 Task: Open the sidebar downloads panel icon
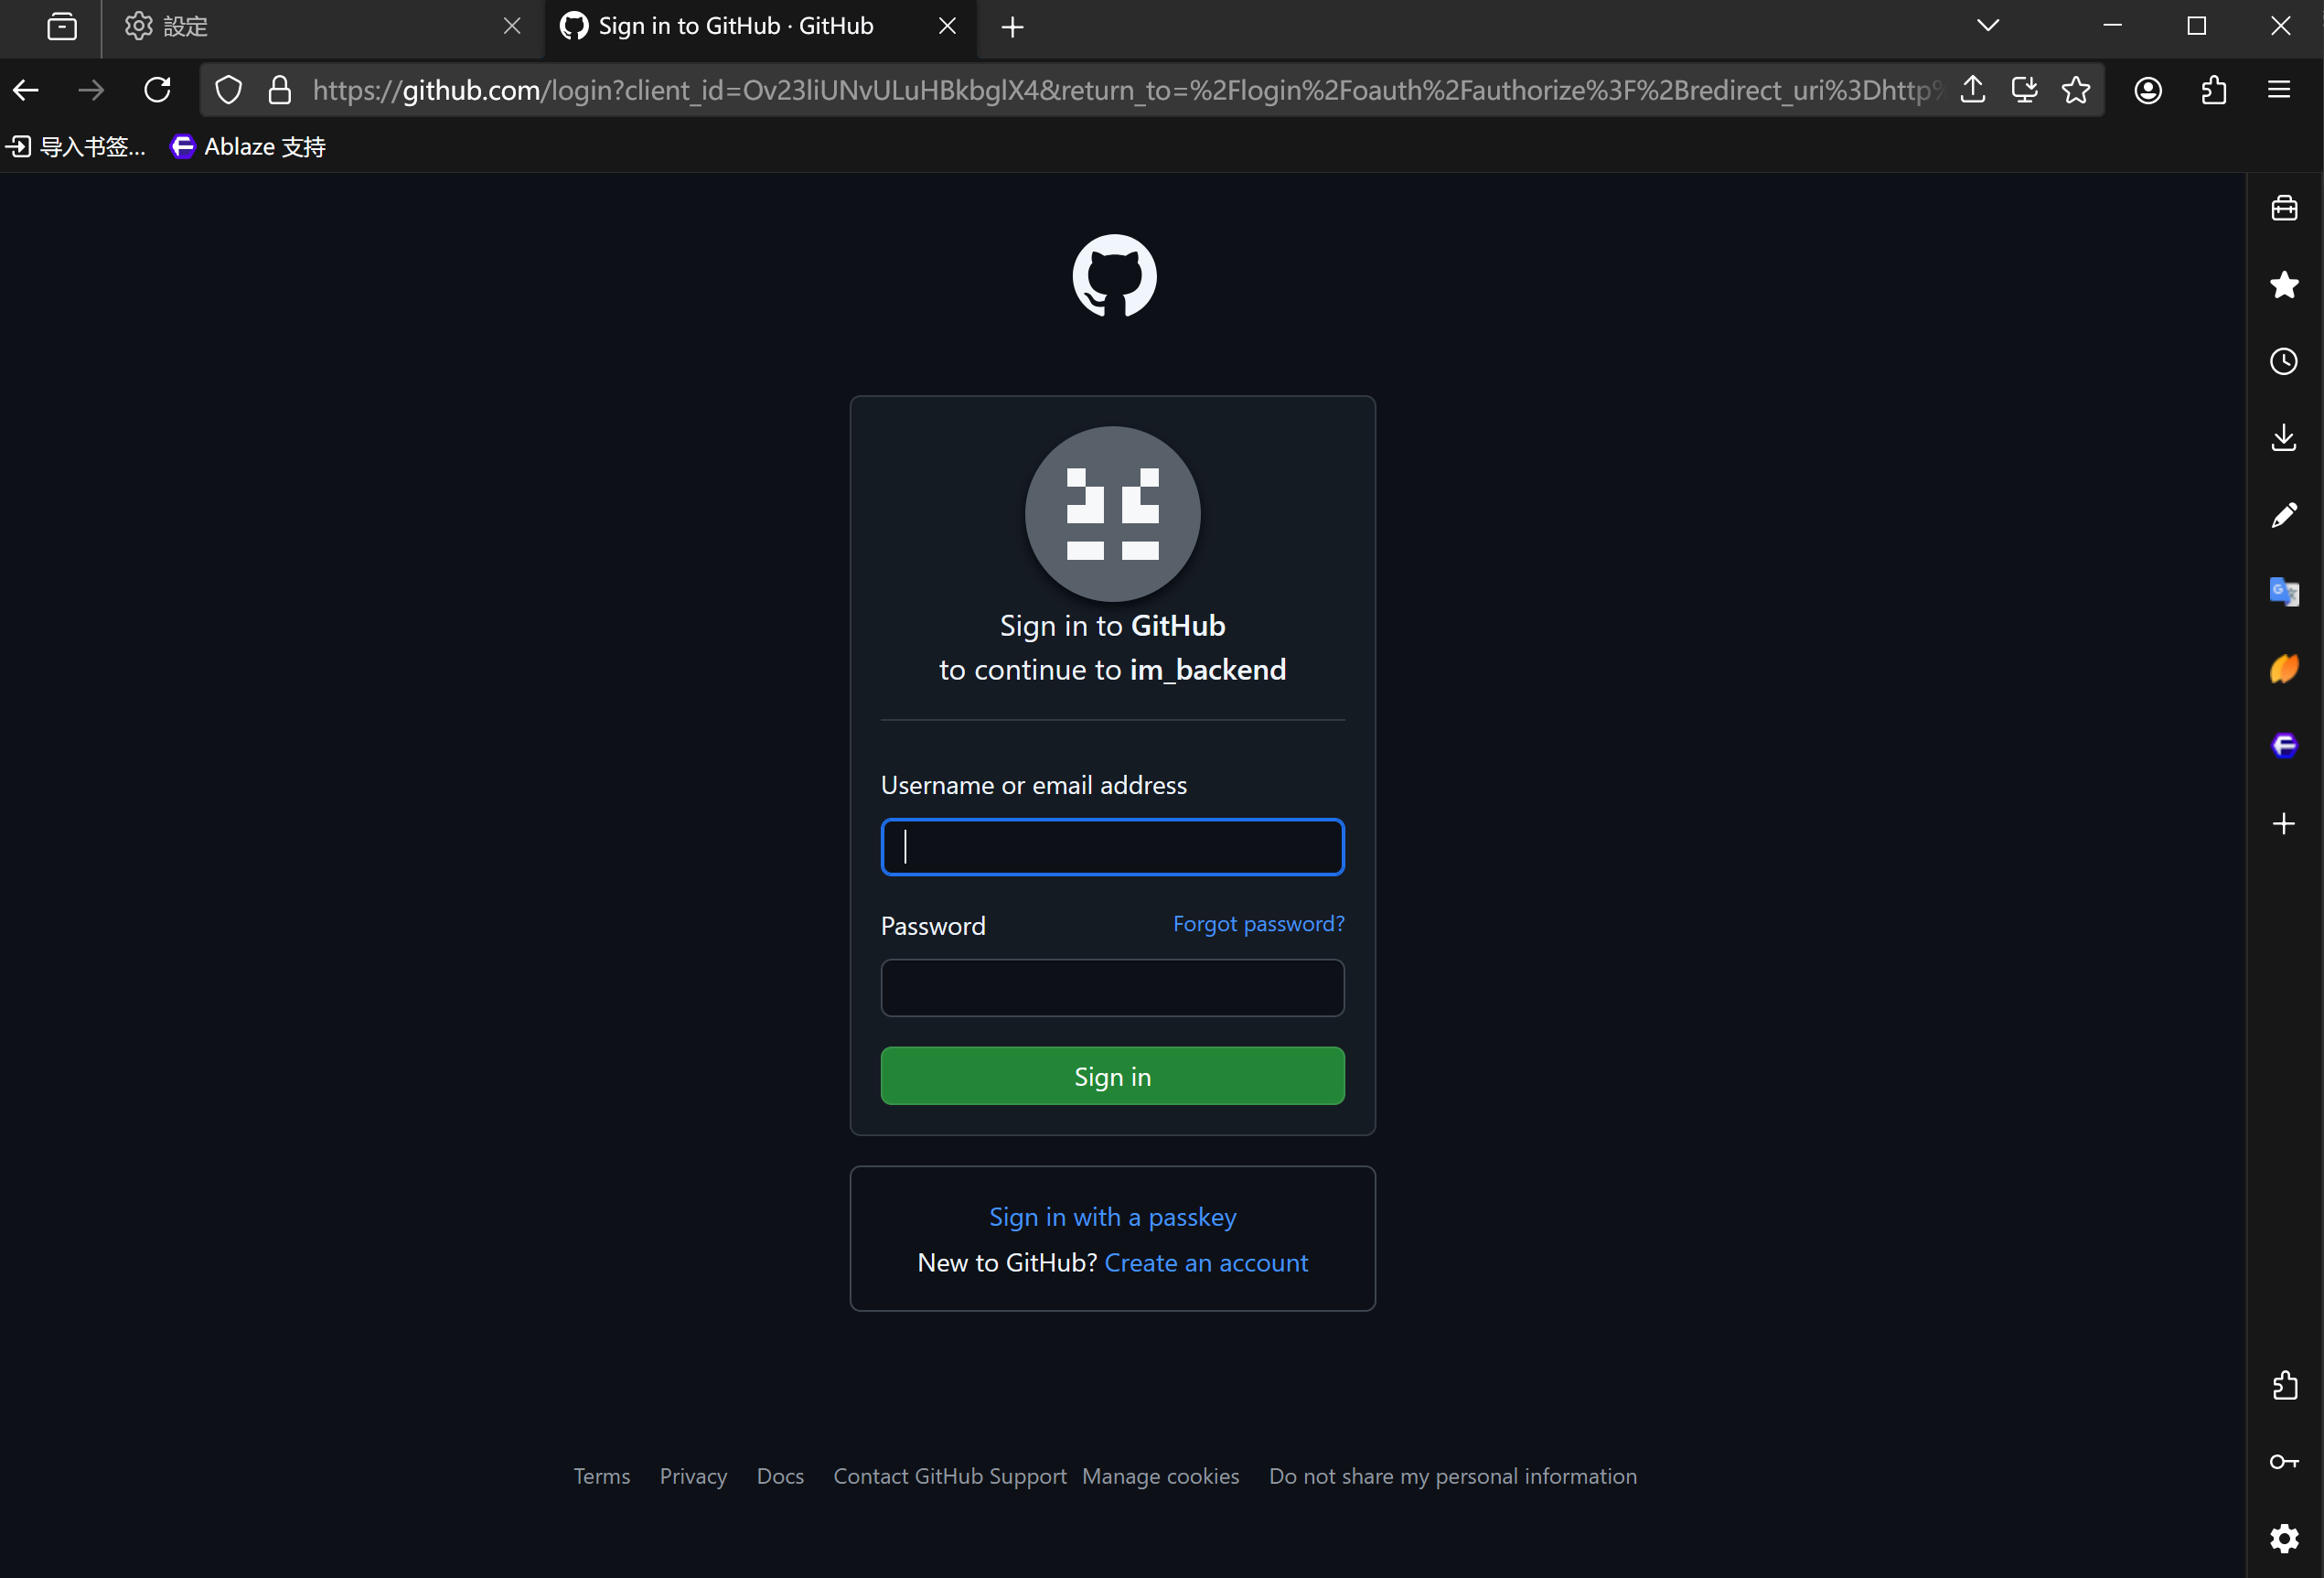(x=2284, y=438)
